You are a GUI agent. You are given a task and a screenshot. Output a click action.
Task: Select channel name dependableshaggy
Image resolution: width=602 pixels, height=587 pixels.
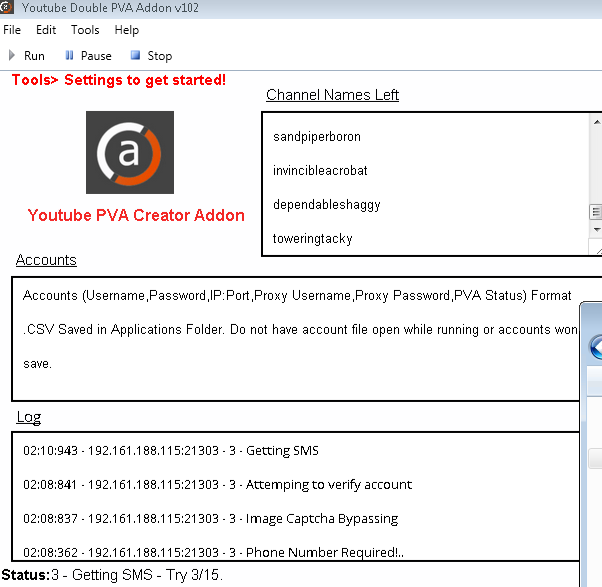click(x=326, y=205)
